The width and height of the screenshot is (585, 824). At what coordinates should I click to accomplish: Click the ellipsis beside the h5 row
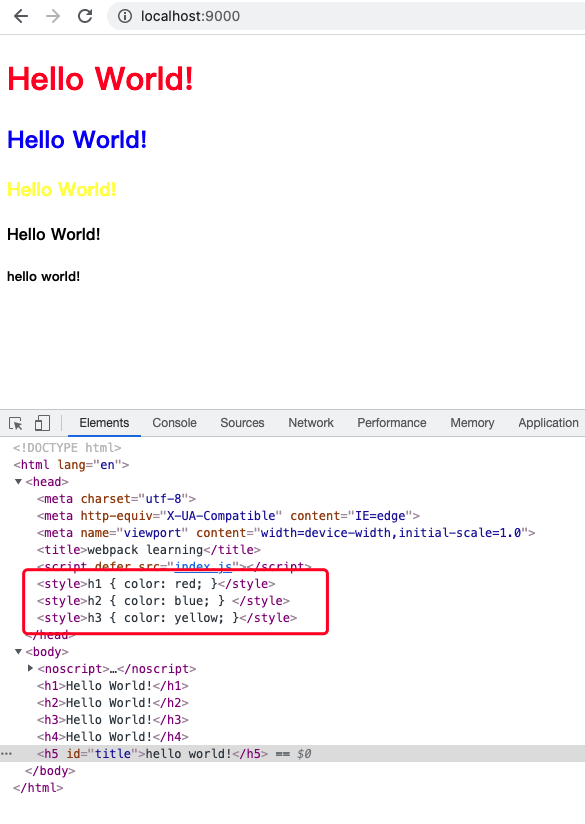tap(6, 754)
